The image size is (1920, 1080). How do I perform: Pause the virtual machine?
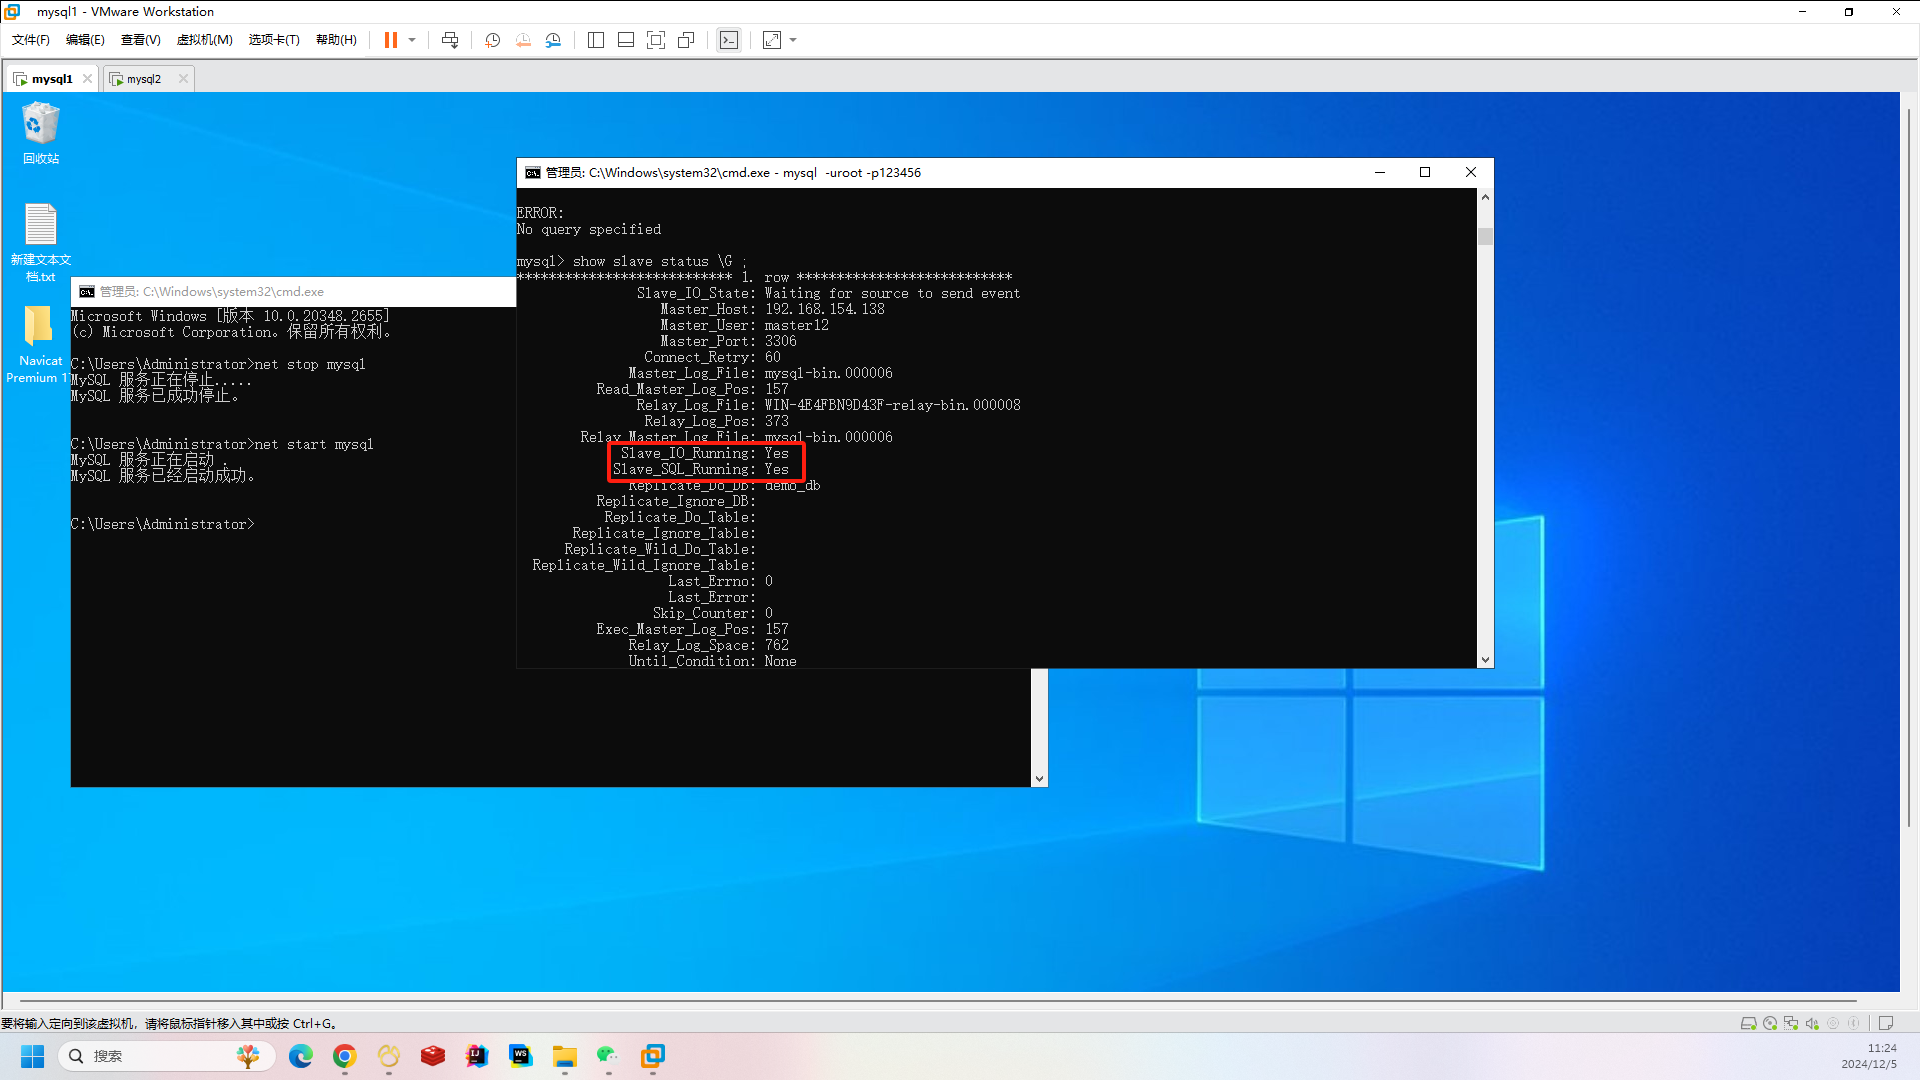tap(390, 40)
